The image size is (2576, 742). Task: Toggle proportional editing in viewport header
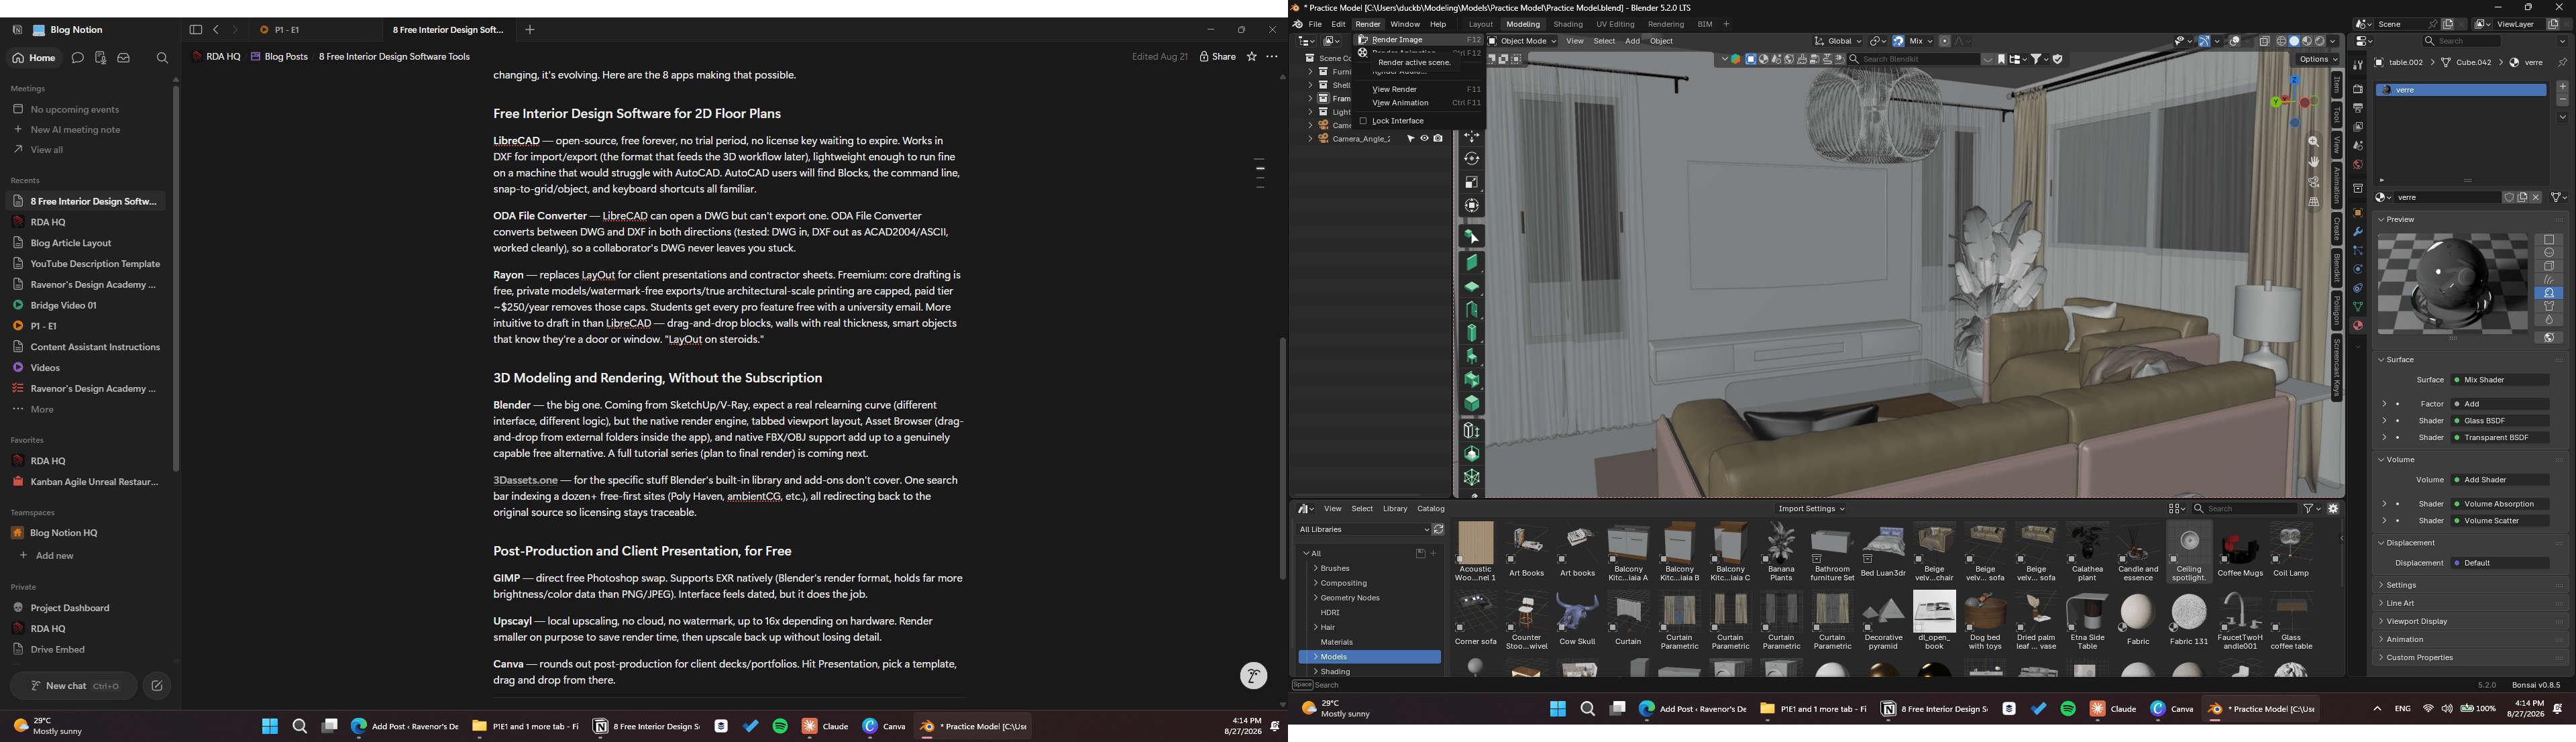[x=1945, y=42]
